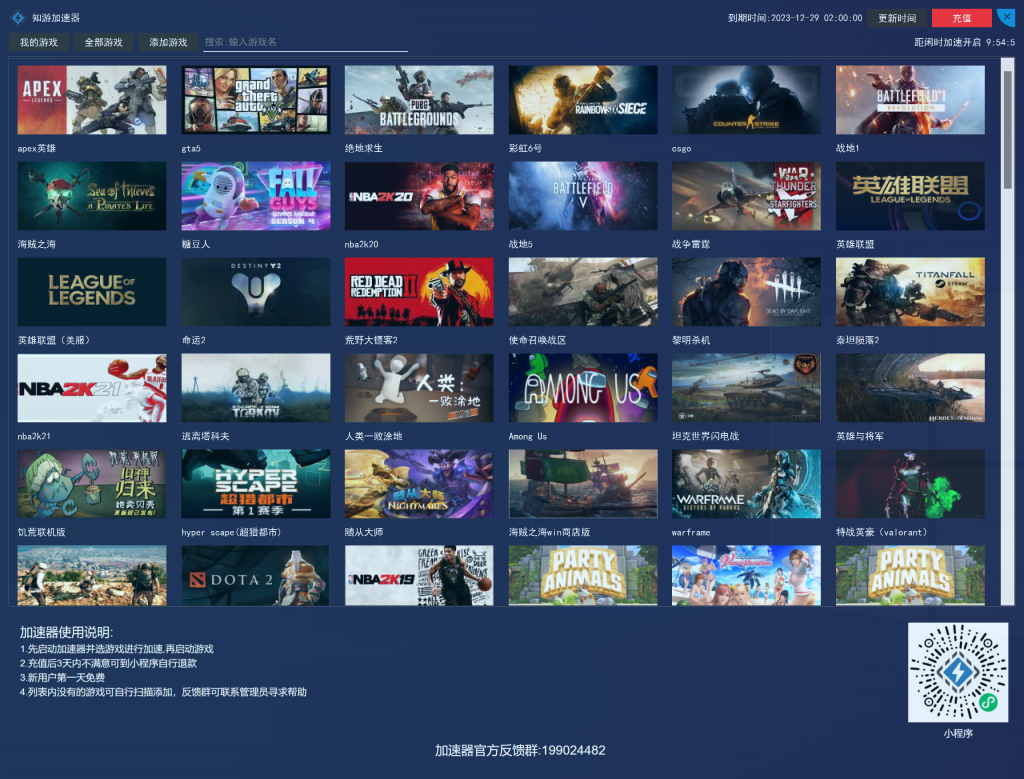Click the 加速器官方反馈群 group number text
The height and width of the screenshot is (779, 1024).
point(520,750)
